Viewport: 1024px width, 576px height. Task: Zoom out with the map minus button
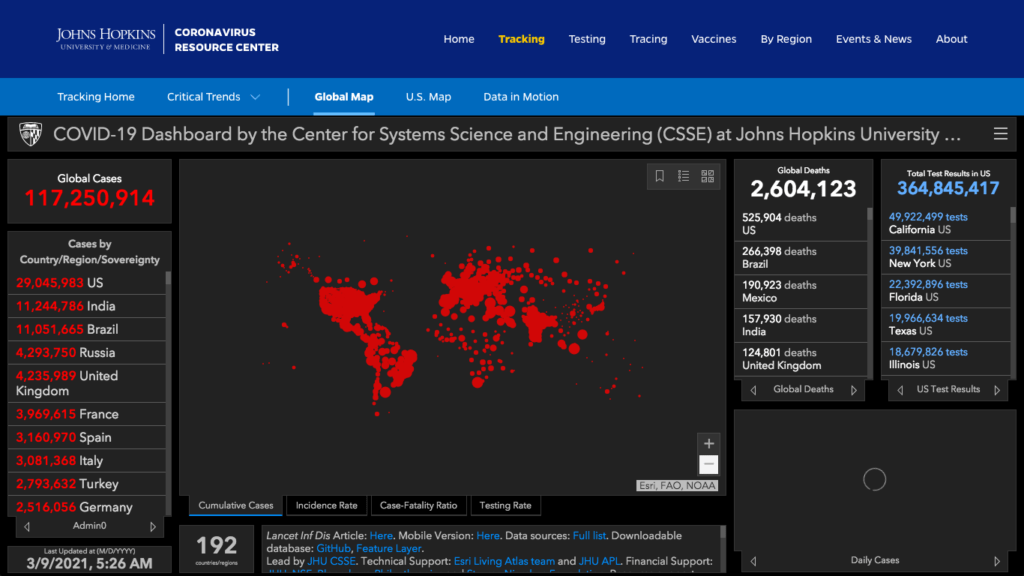click(709, 464)
